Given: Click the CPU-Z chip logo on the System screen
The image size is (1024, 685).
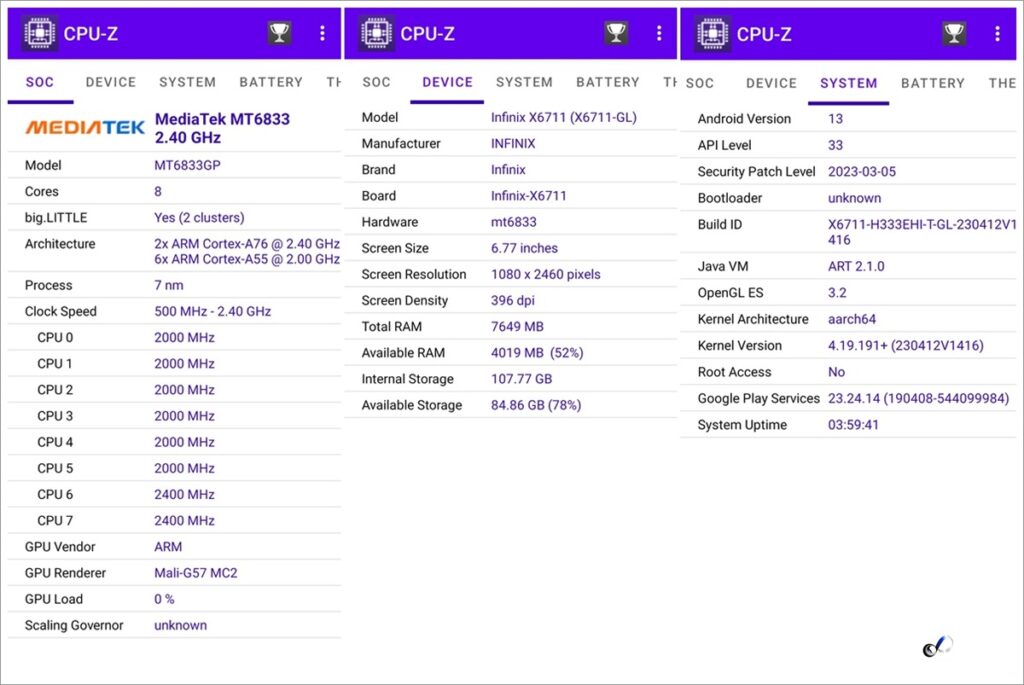Looking at the screenshot, I should [713, 33].
